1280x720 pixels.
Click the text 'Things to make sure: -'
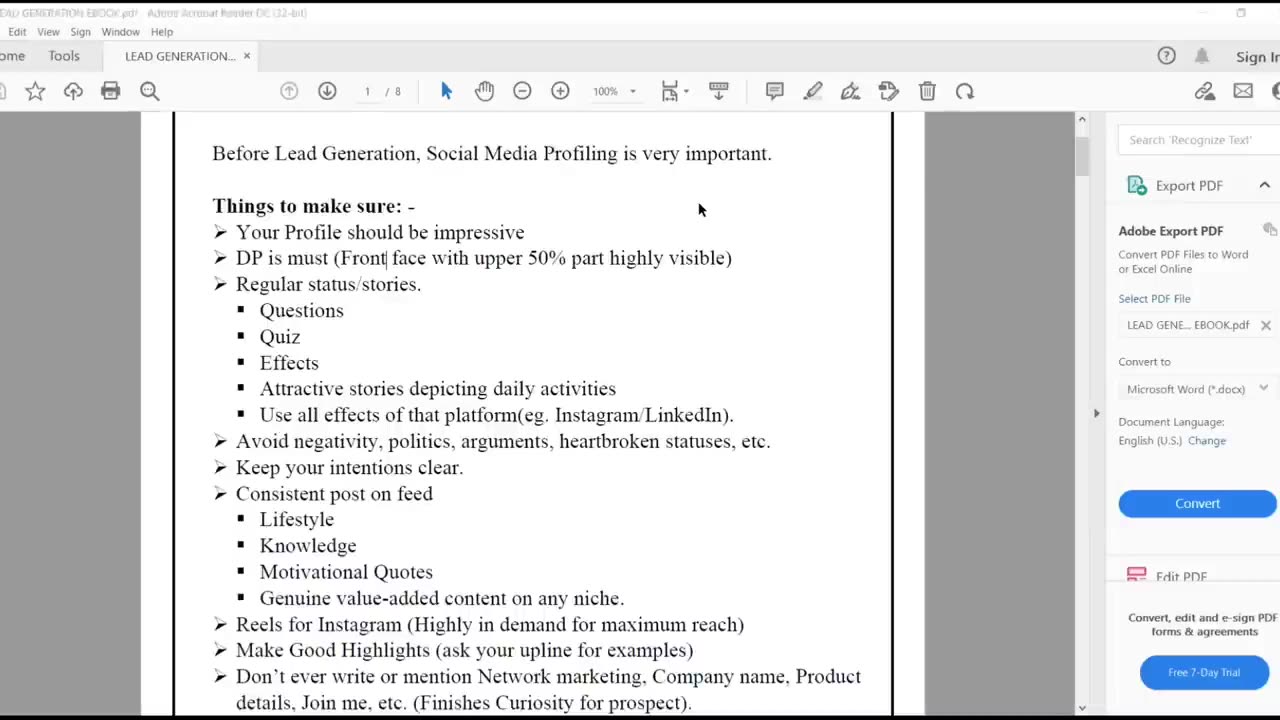tap(313, 206)
